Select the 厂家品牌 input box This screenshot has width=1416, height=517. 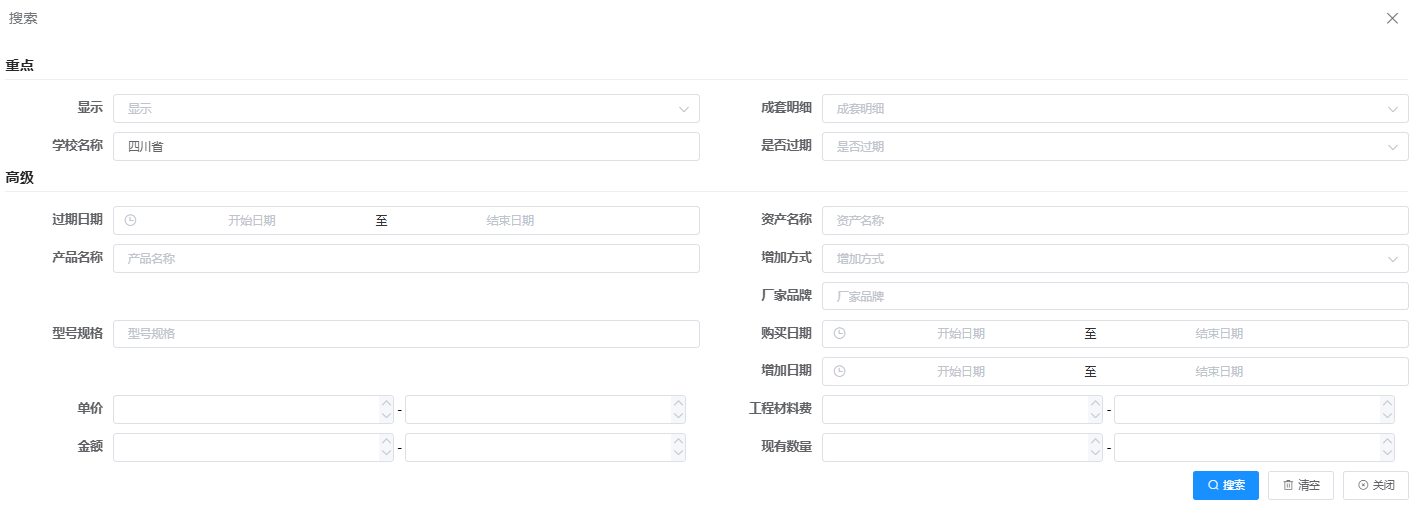[x=1114, y=297]
